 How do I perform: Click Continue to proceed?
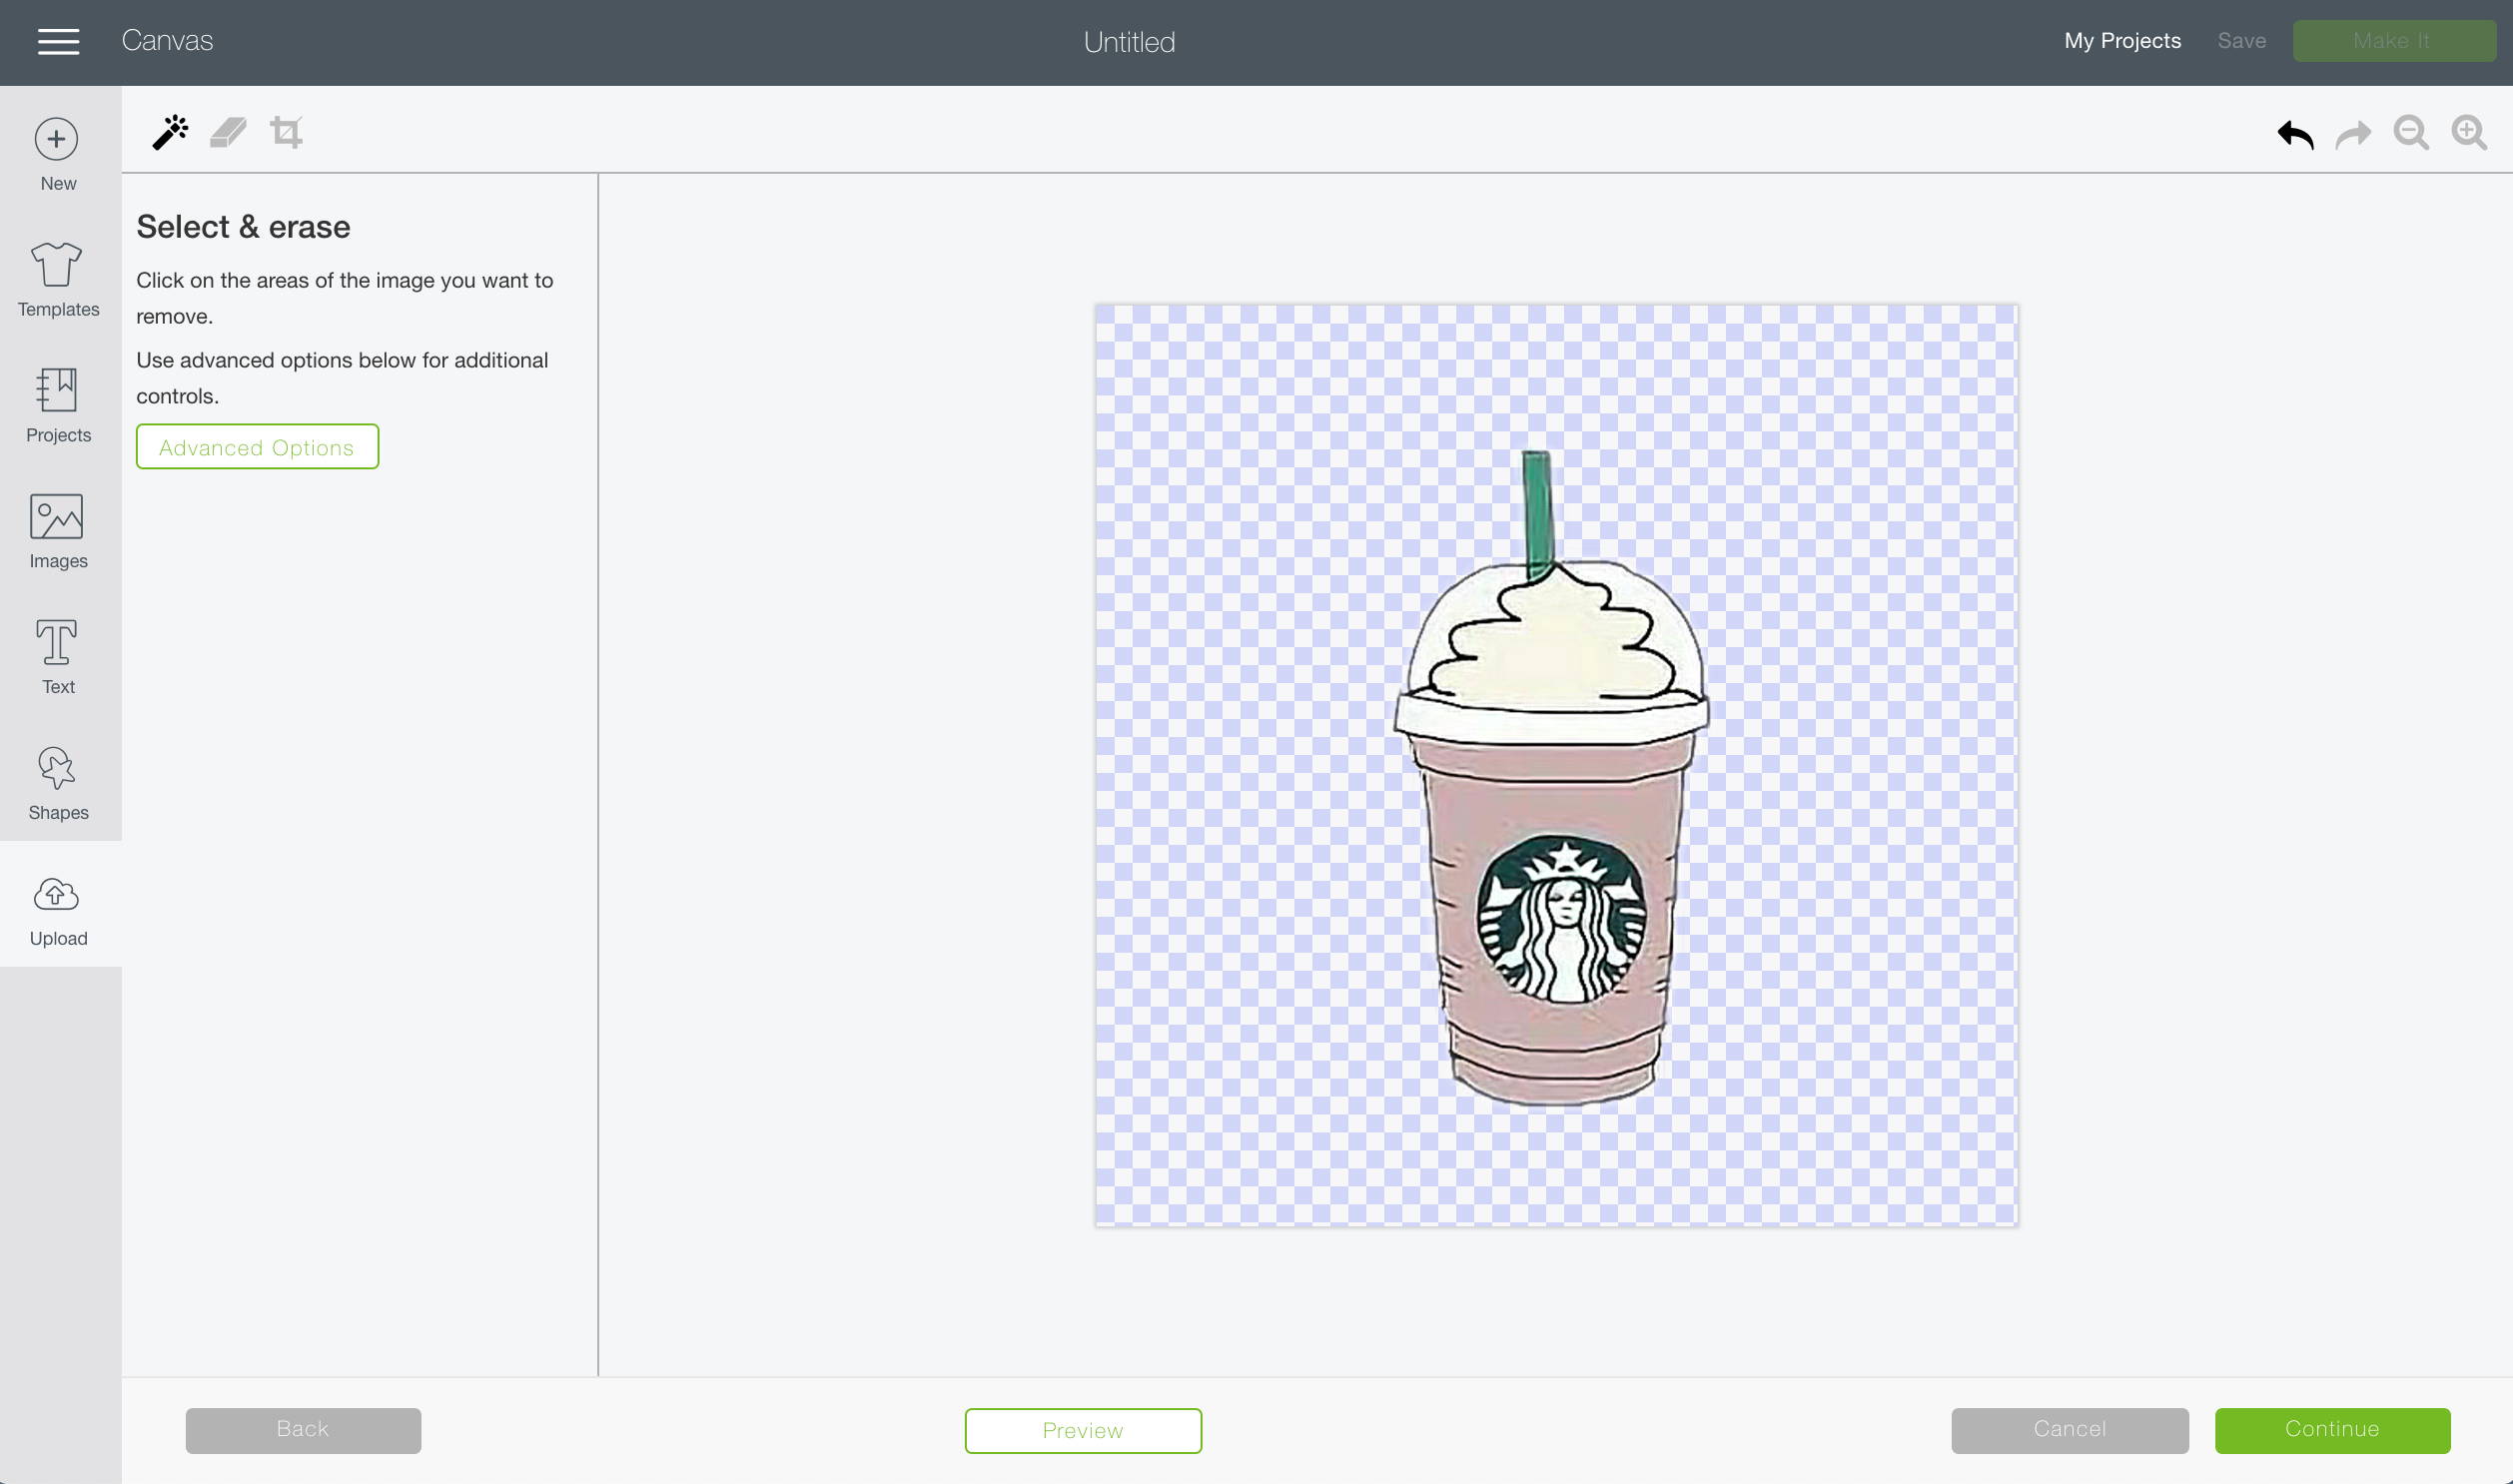(x=2332, y=1430)
